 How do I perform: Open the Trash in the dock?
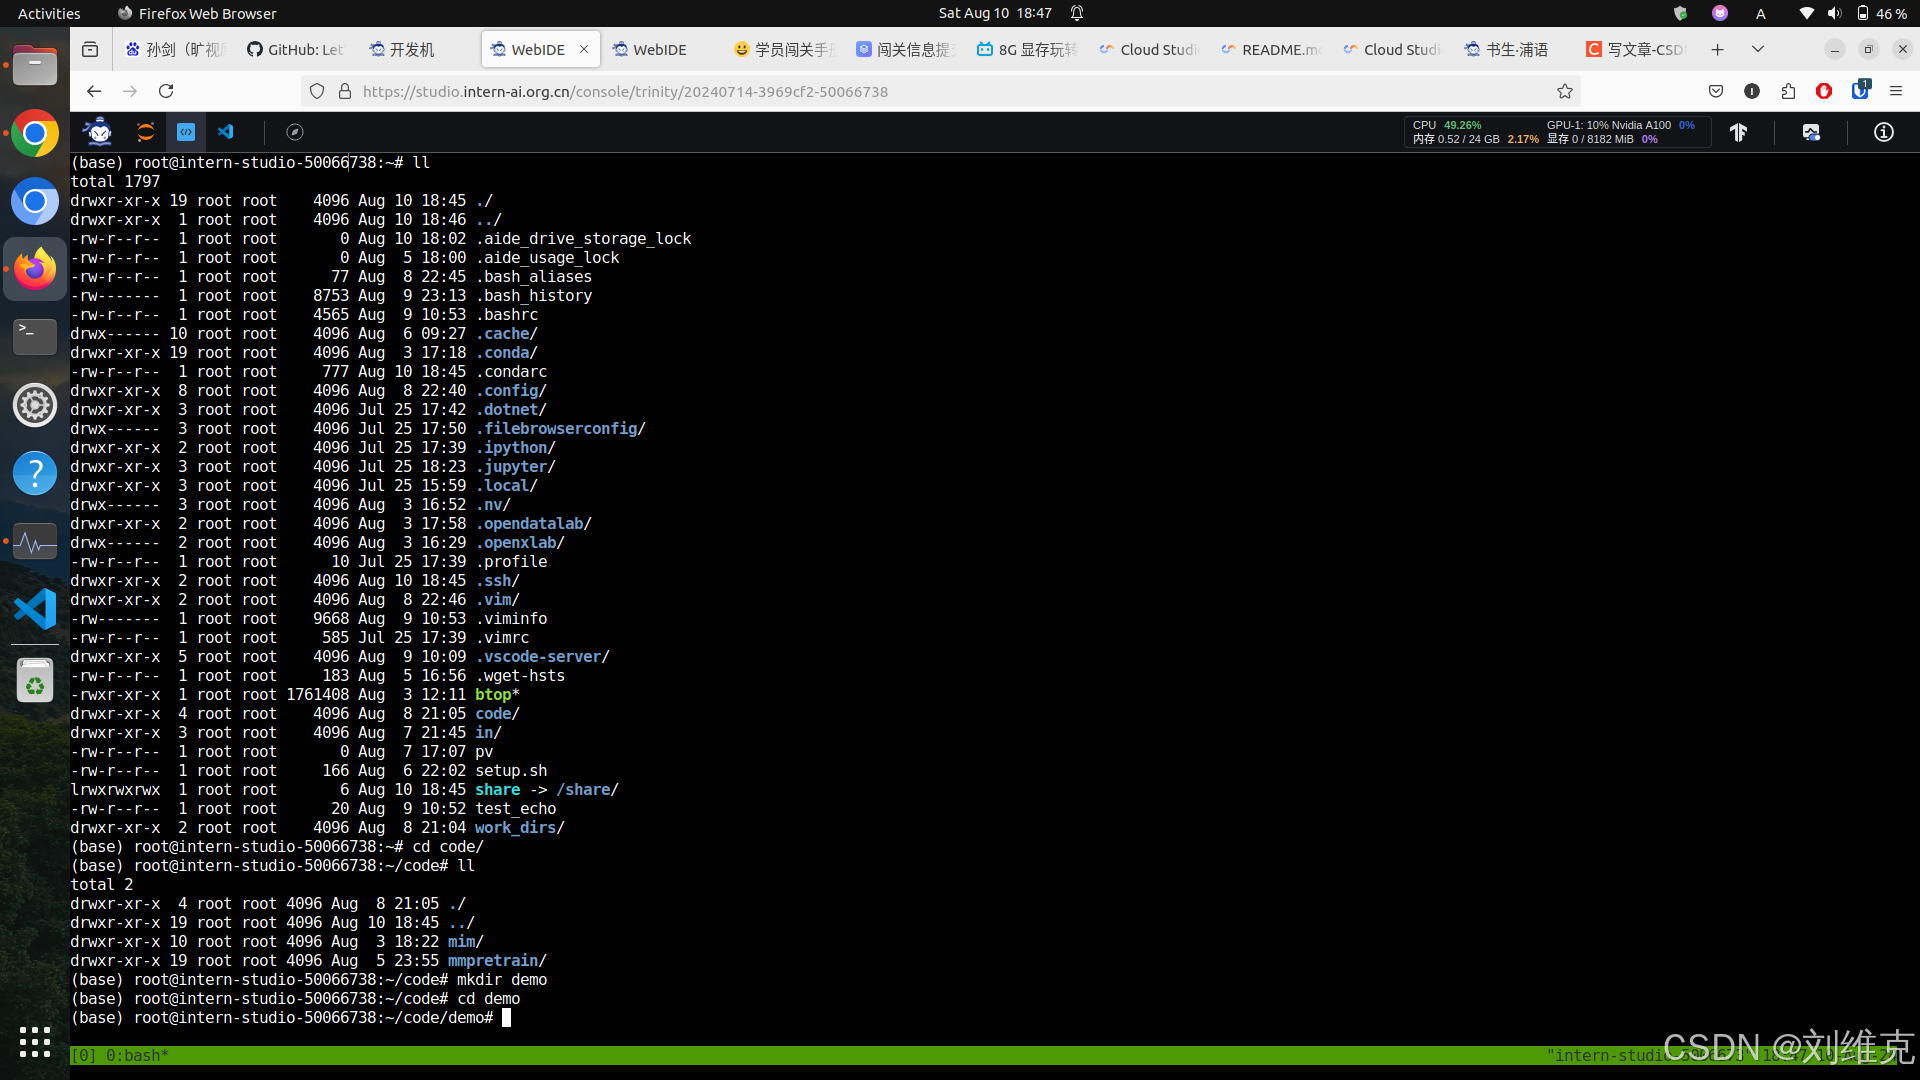coord(35,682)
